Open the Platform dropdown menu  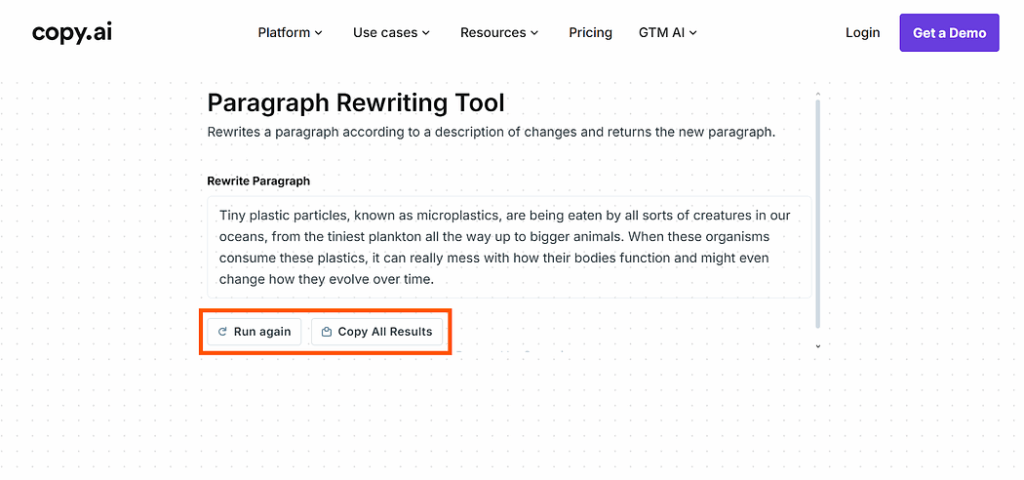point(290,33)
